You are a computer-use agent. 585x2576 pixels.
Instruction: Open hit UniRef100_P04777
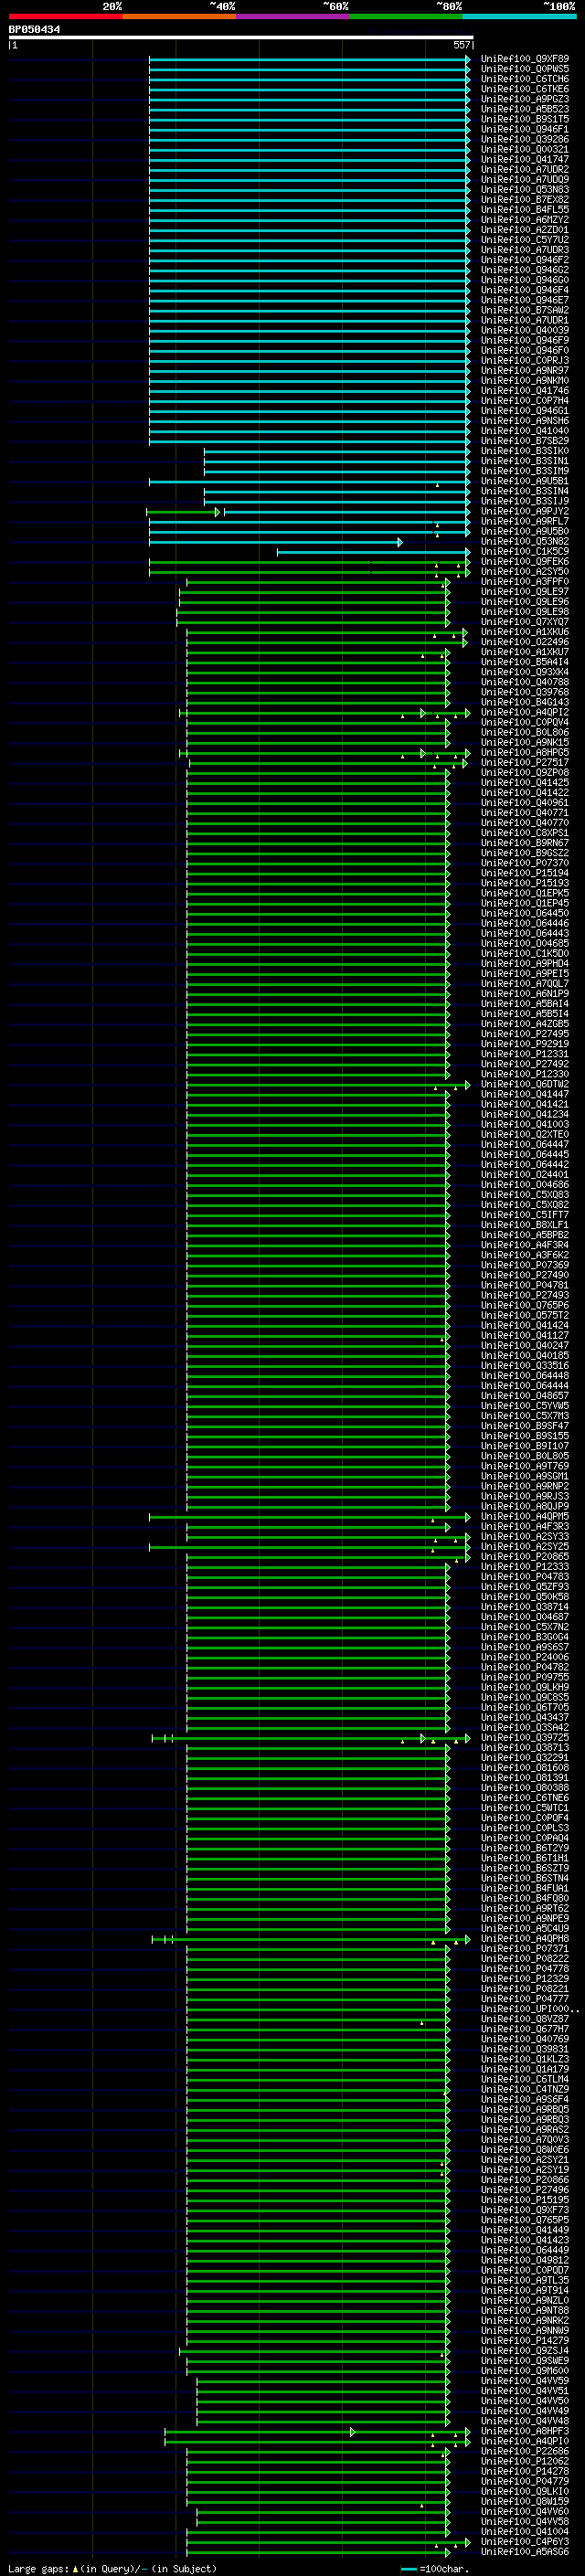[525, 1998]
